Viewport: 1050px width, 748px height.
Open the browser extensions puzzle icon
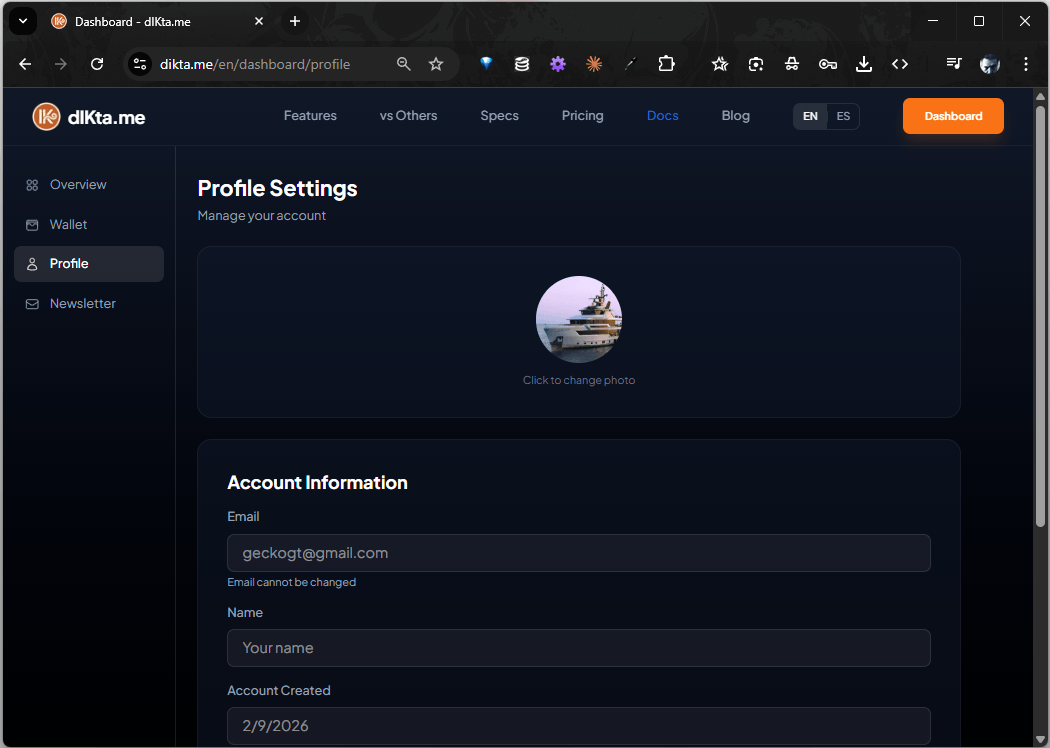tap(666, 63)
